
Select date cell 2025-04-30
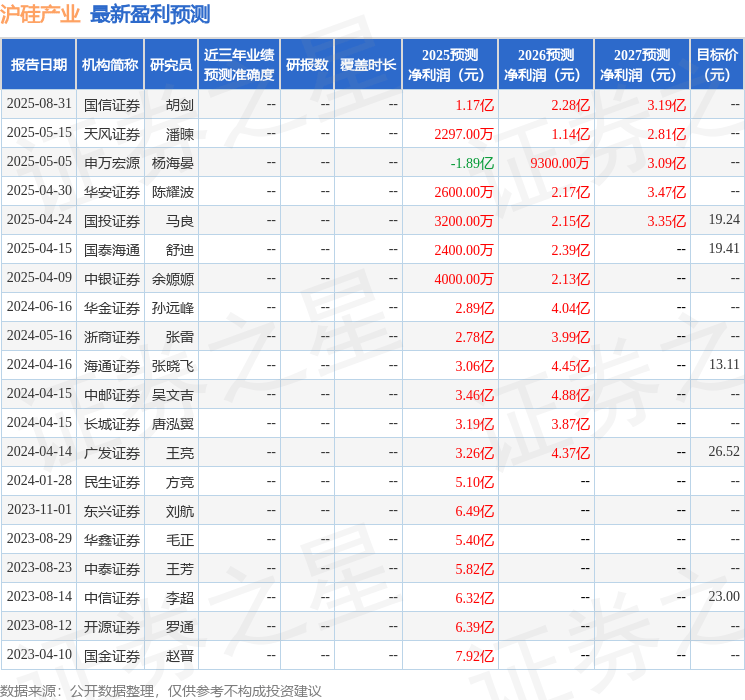click(39, 191)
